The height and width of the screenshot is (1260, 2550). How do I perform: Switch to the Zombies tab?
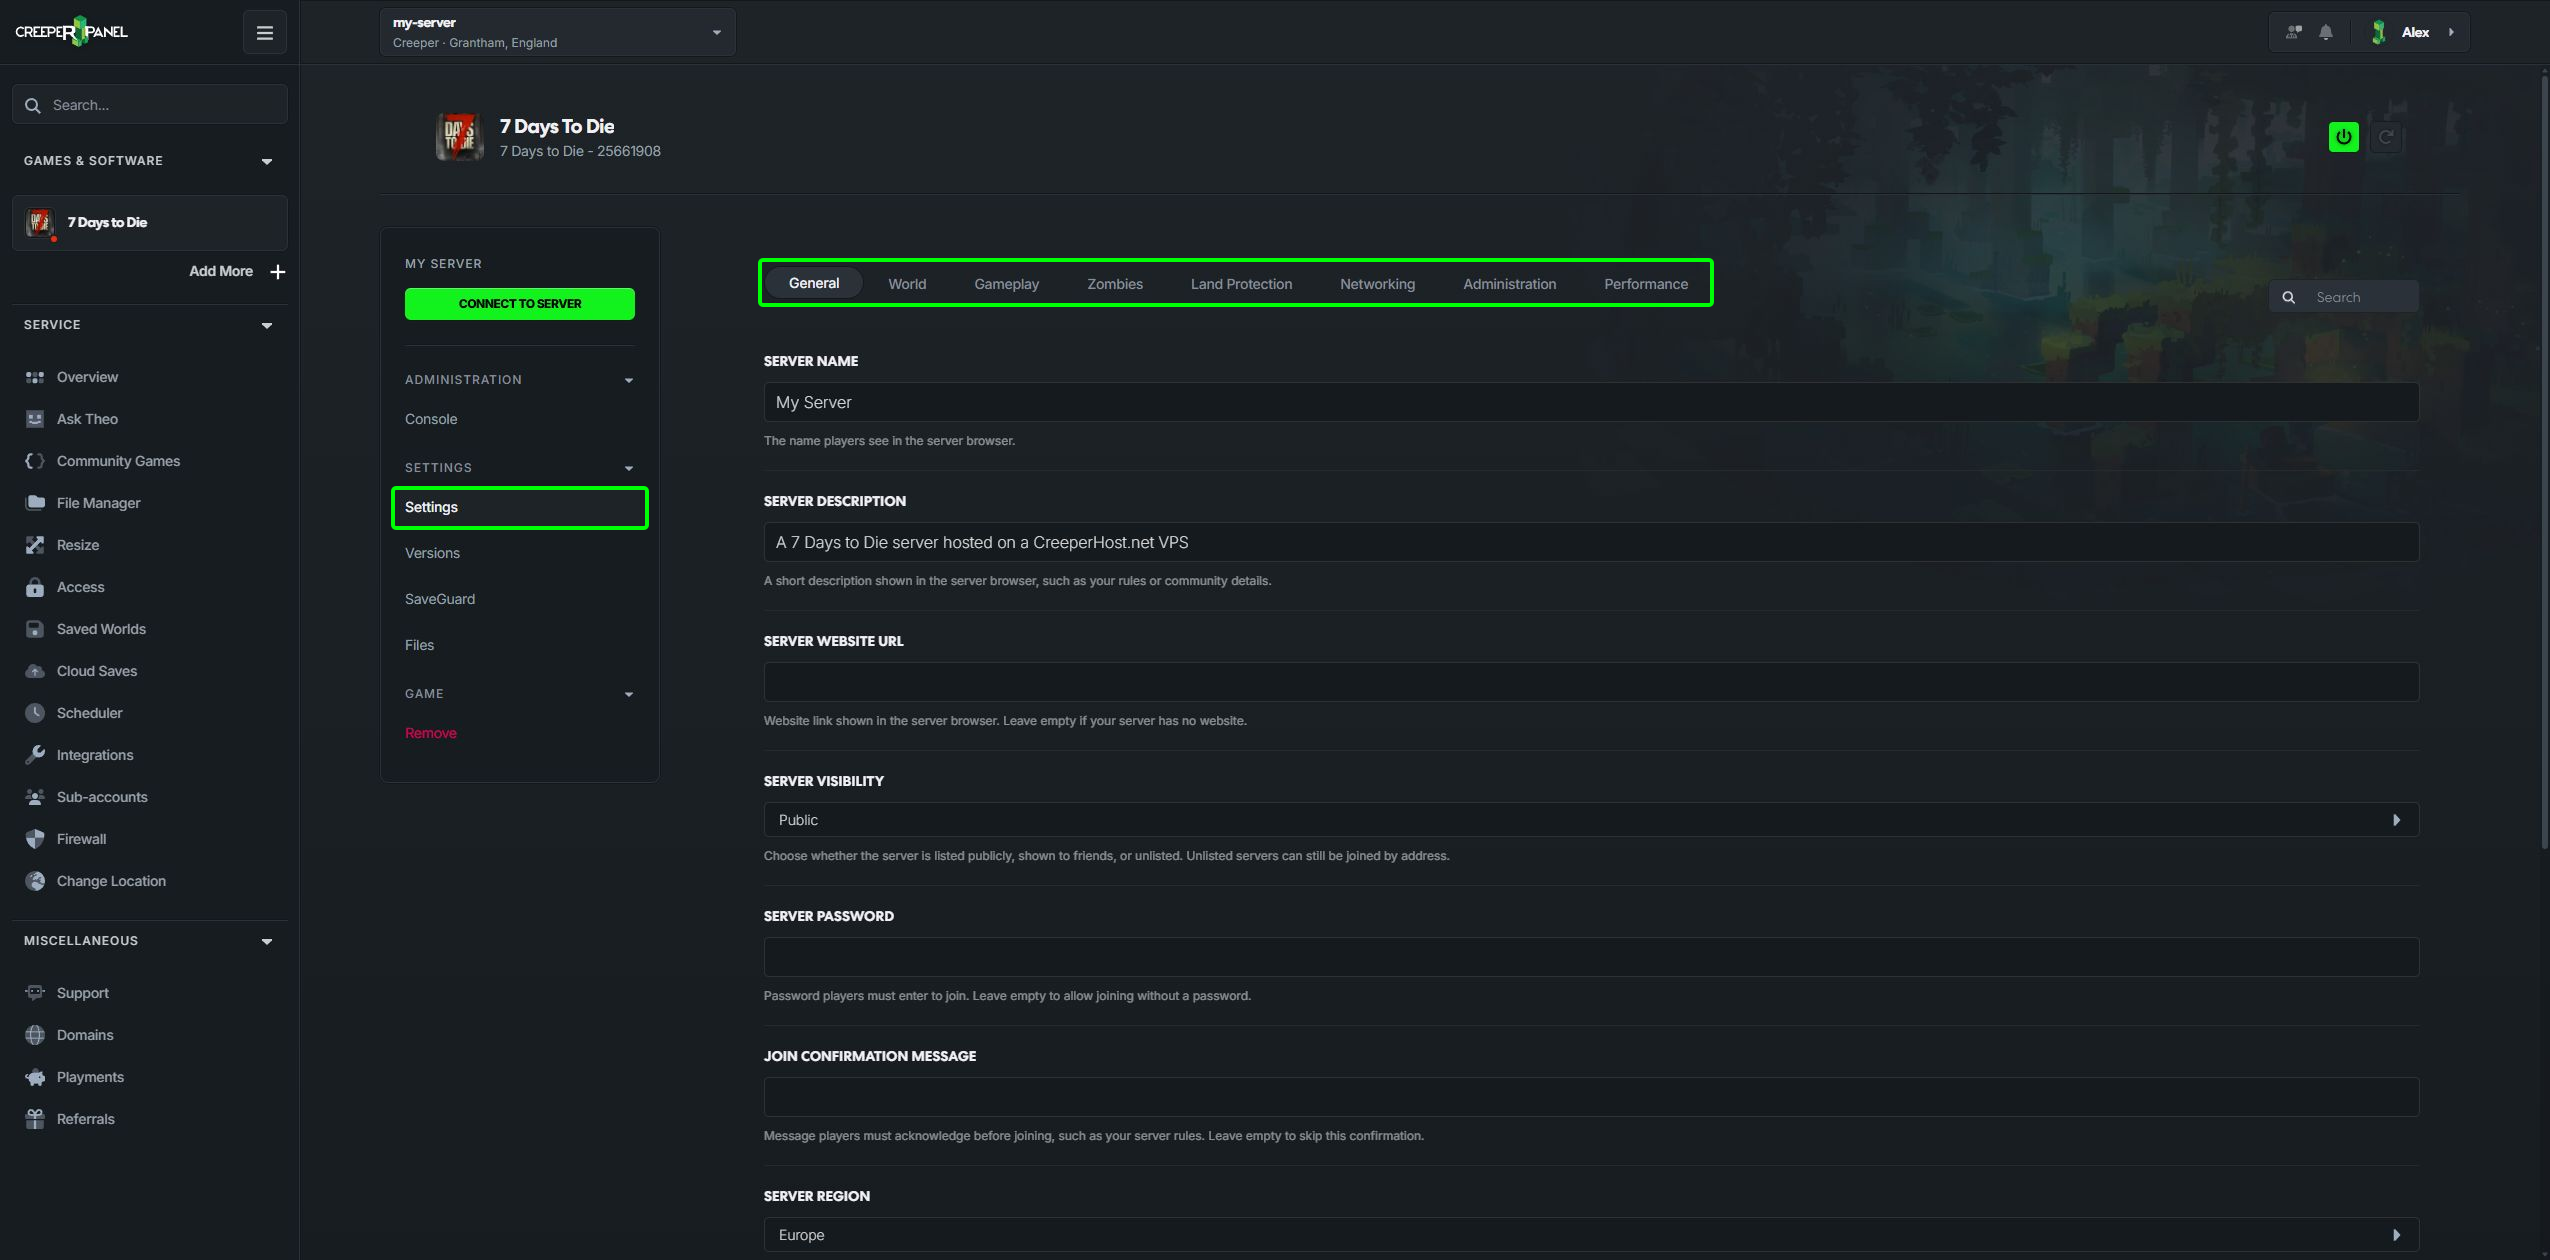point(1114,284)
